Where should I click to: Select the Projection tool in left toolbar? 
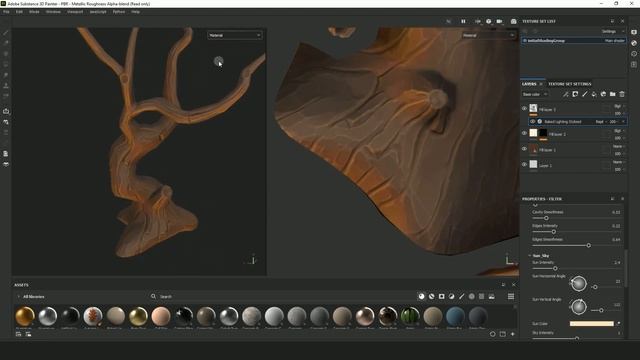pos(6,53)
